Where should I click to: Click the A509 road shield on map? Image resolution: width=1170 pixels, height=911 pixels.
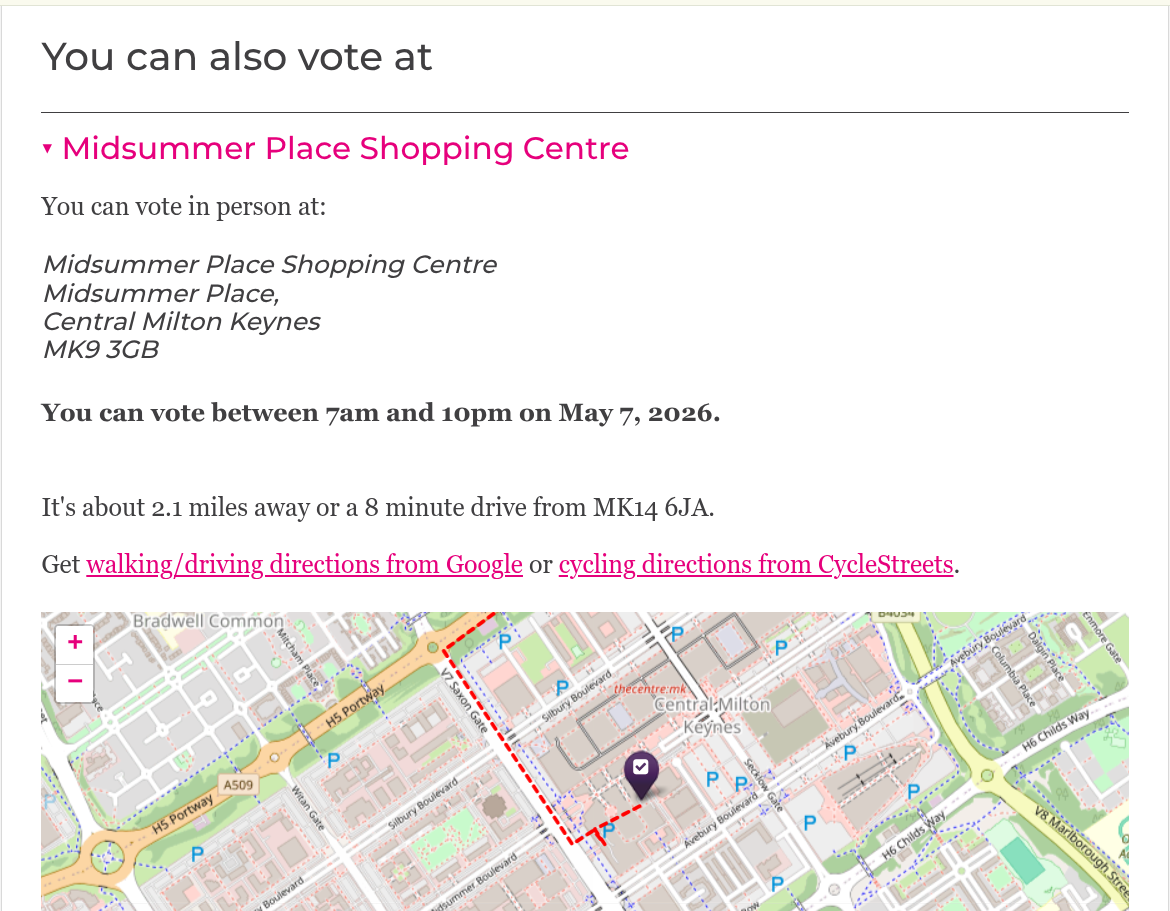tap(238, 785)
